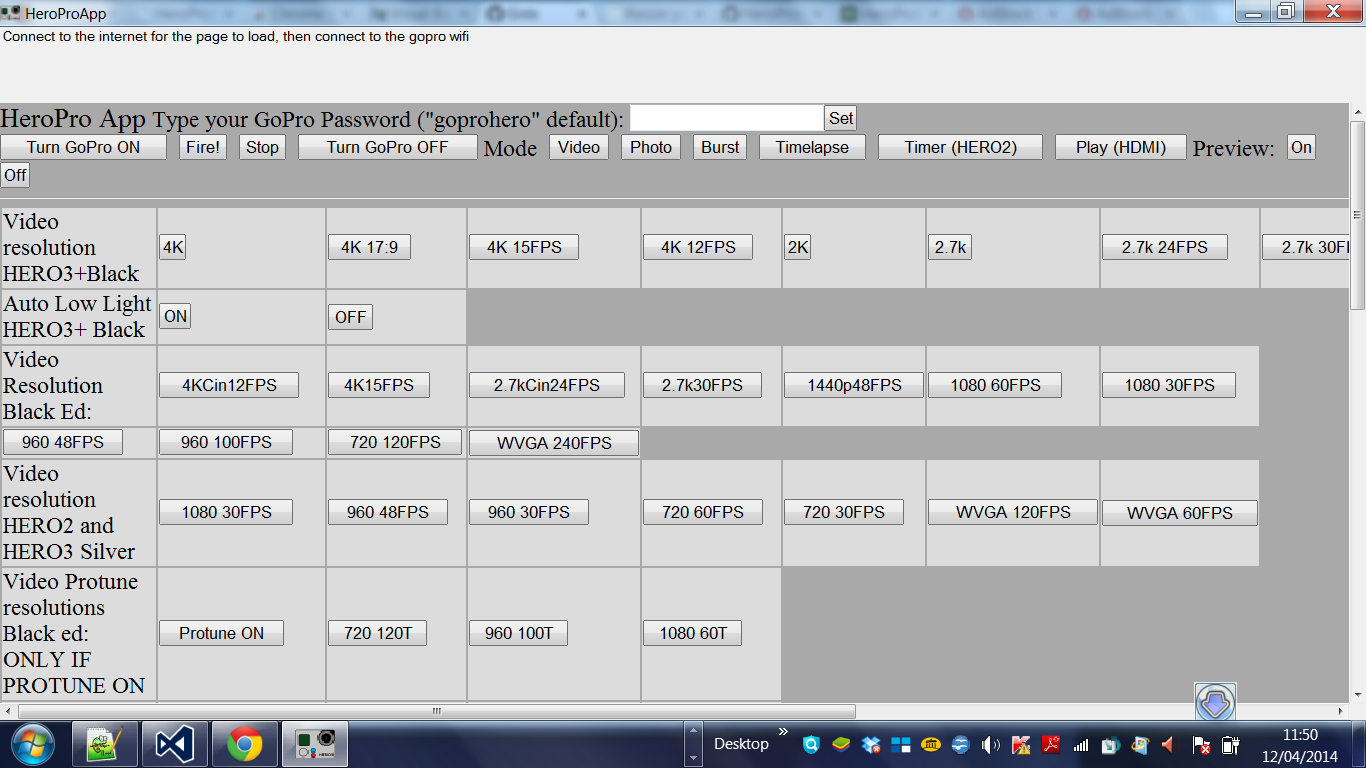This screenshot has height=768, width=1366.
Task: Click the horizontal scrollbar thumb
Action: [x=436, y=711]
